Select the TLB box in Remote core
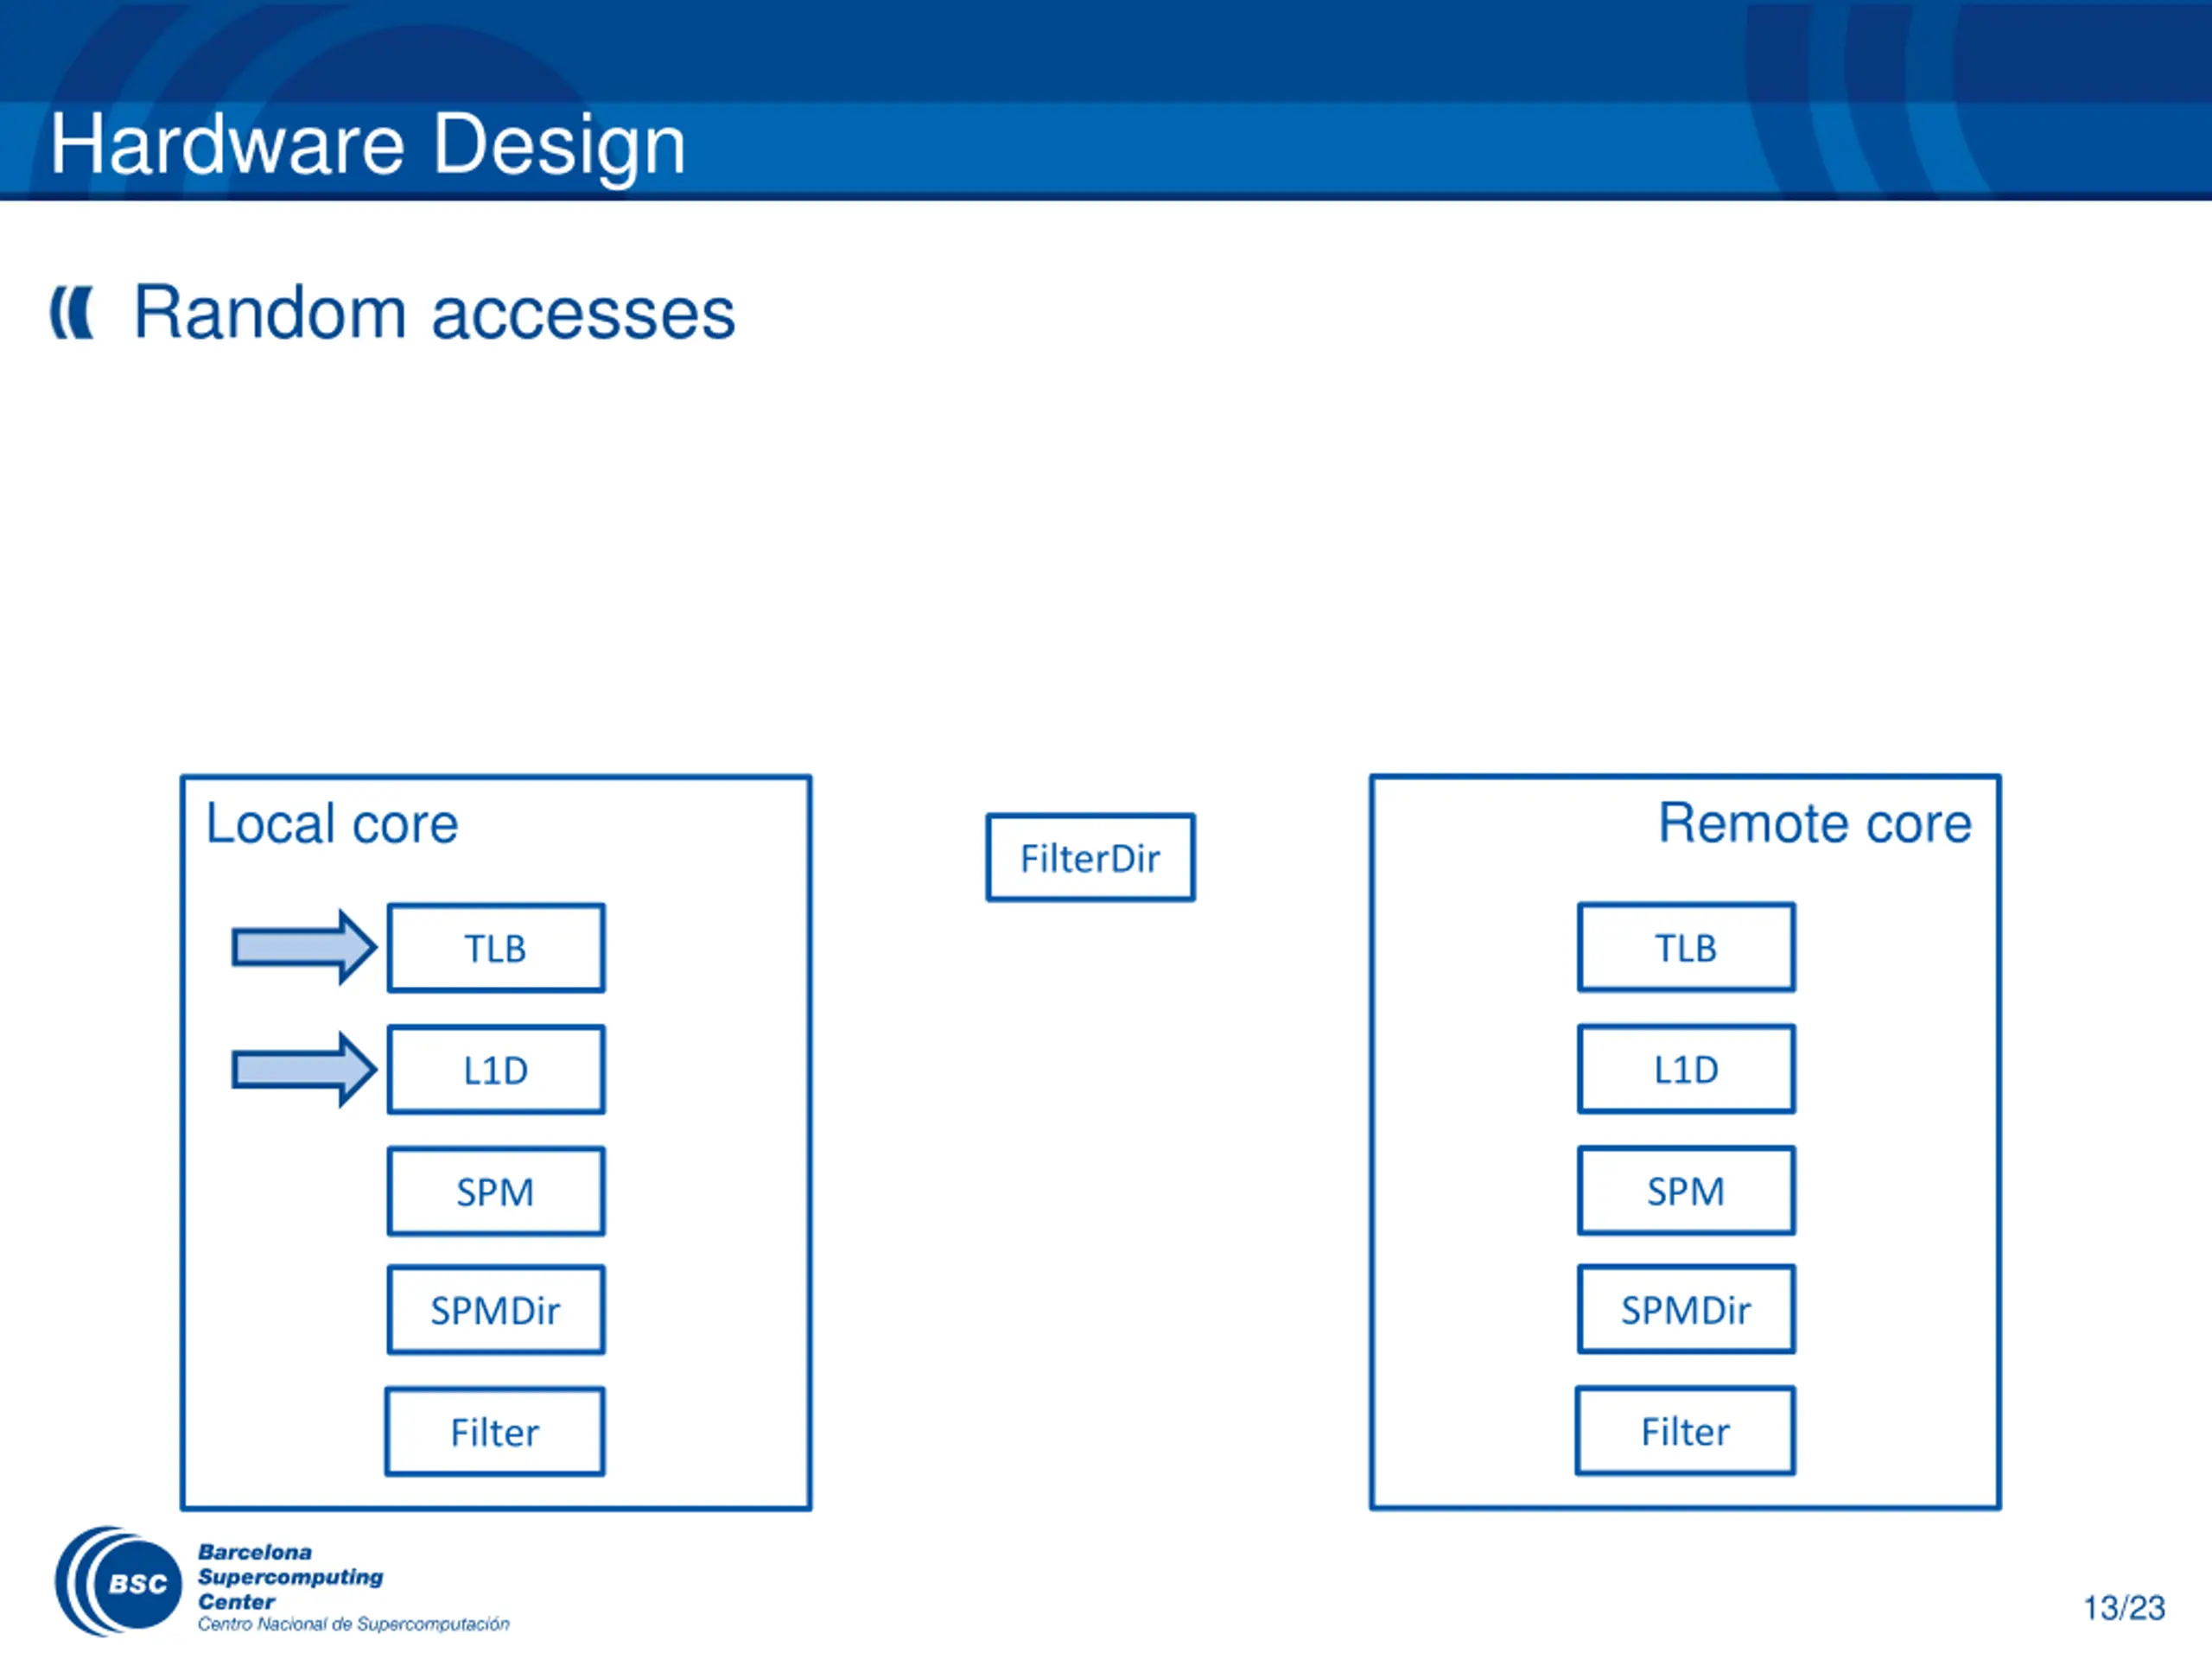Viewport: 2212px width, 1659px height. point(1687,947)
